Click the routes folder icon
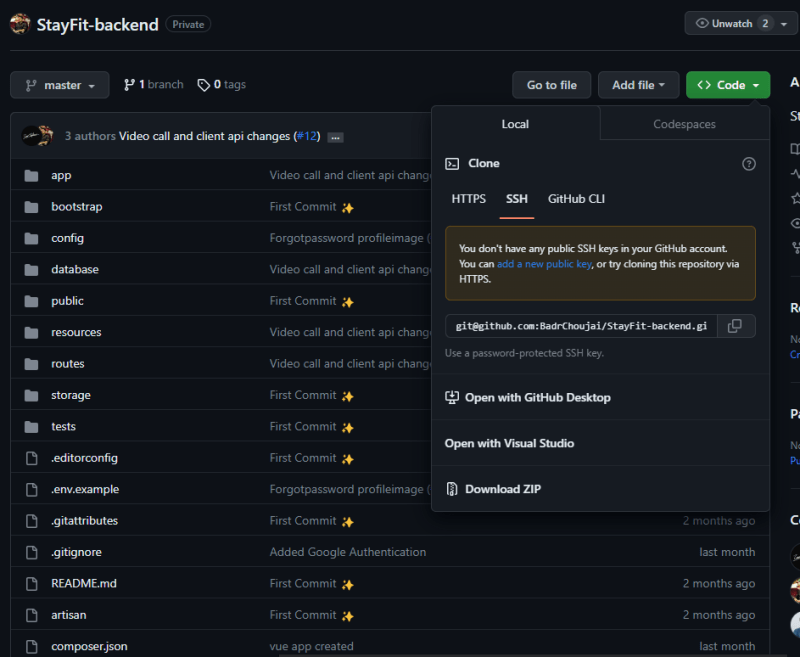The image size is (800, 657). pos(31,364)
